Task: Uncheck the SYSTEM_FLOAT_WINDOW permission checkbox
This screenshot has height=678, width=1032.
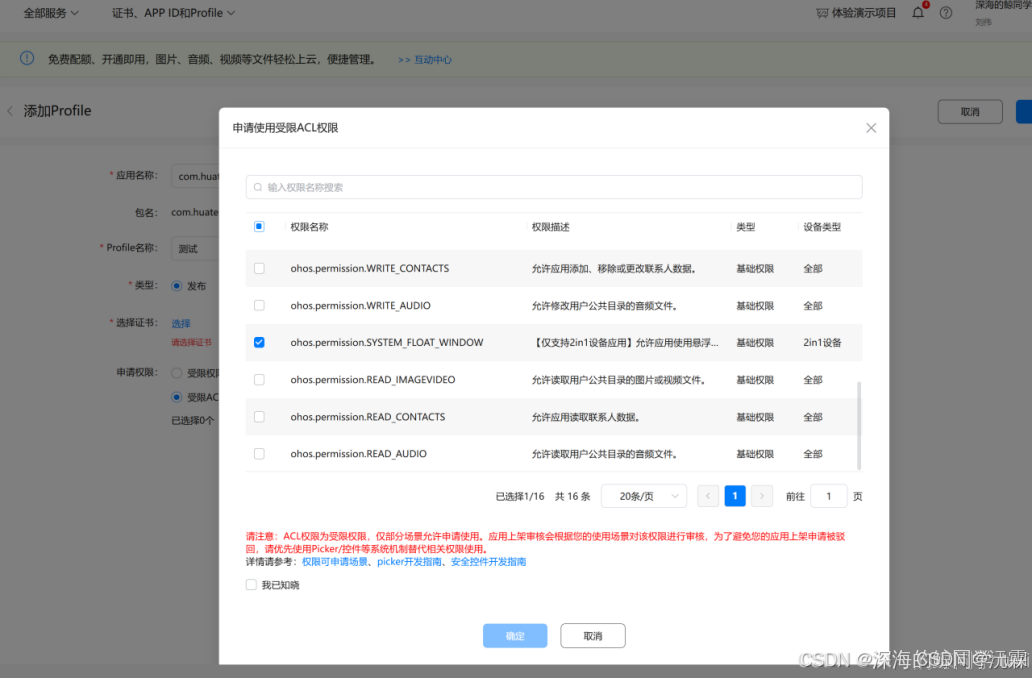Action: (x=259, y=342)
